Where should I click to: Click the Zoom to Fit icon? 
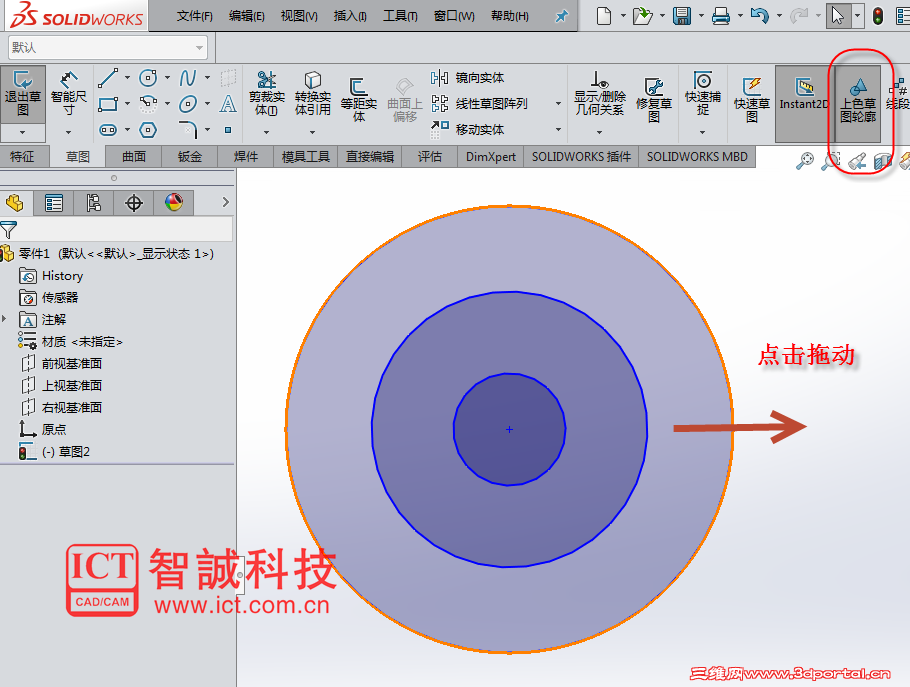(x=804, y=161)
